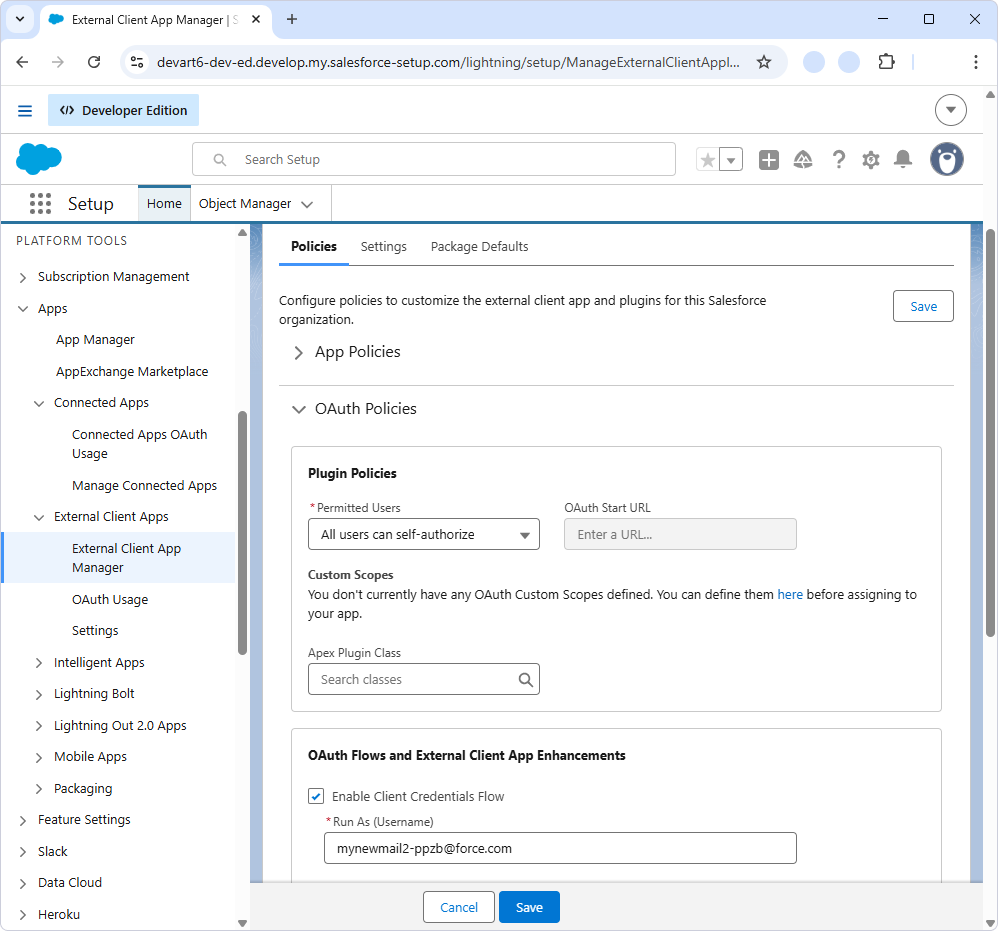Open the quick create plus icon
The image size is (998, 931).
click(768, 159)
